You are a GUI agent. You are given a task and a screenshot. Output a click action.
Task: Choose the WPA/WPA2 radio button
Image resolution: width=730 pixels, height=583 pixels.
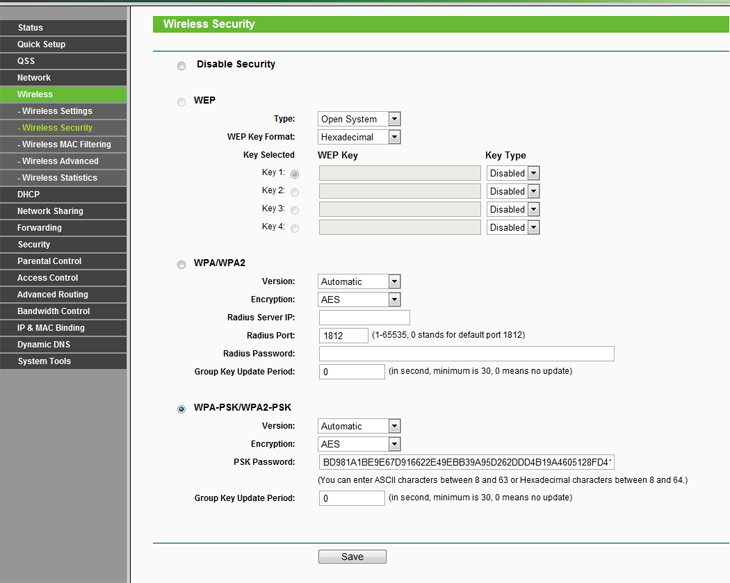[x=181, y=265]
